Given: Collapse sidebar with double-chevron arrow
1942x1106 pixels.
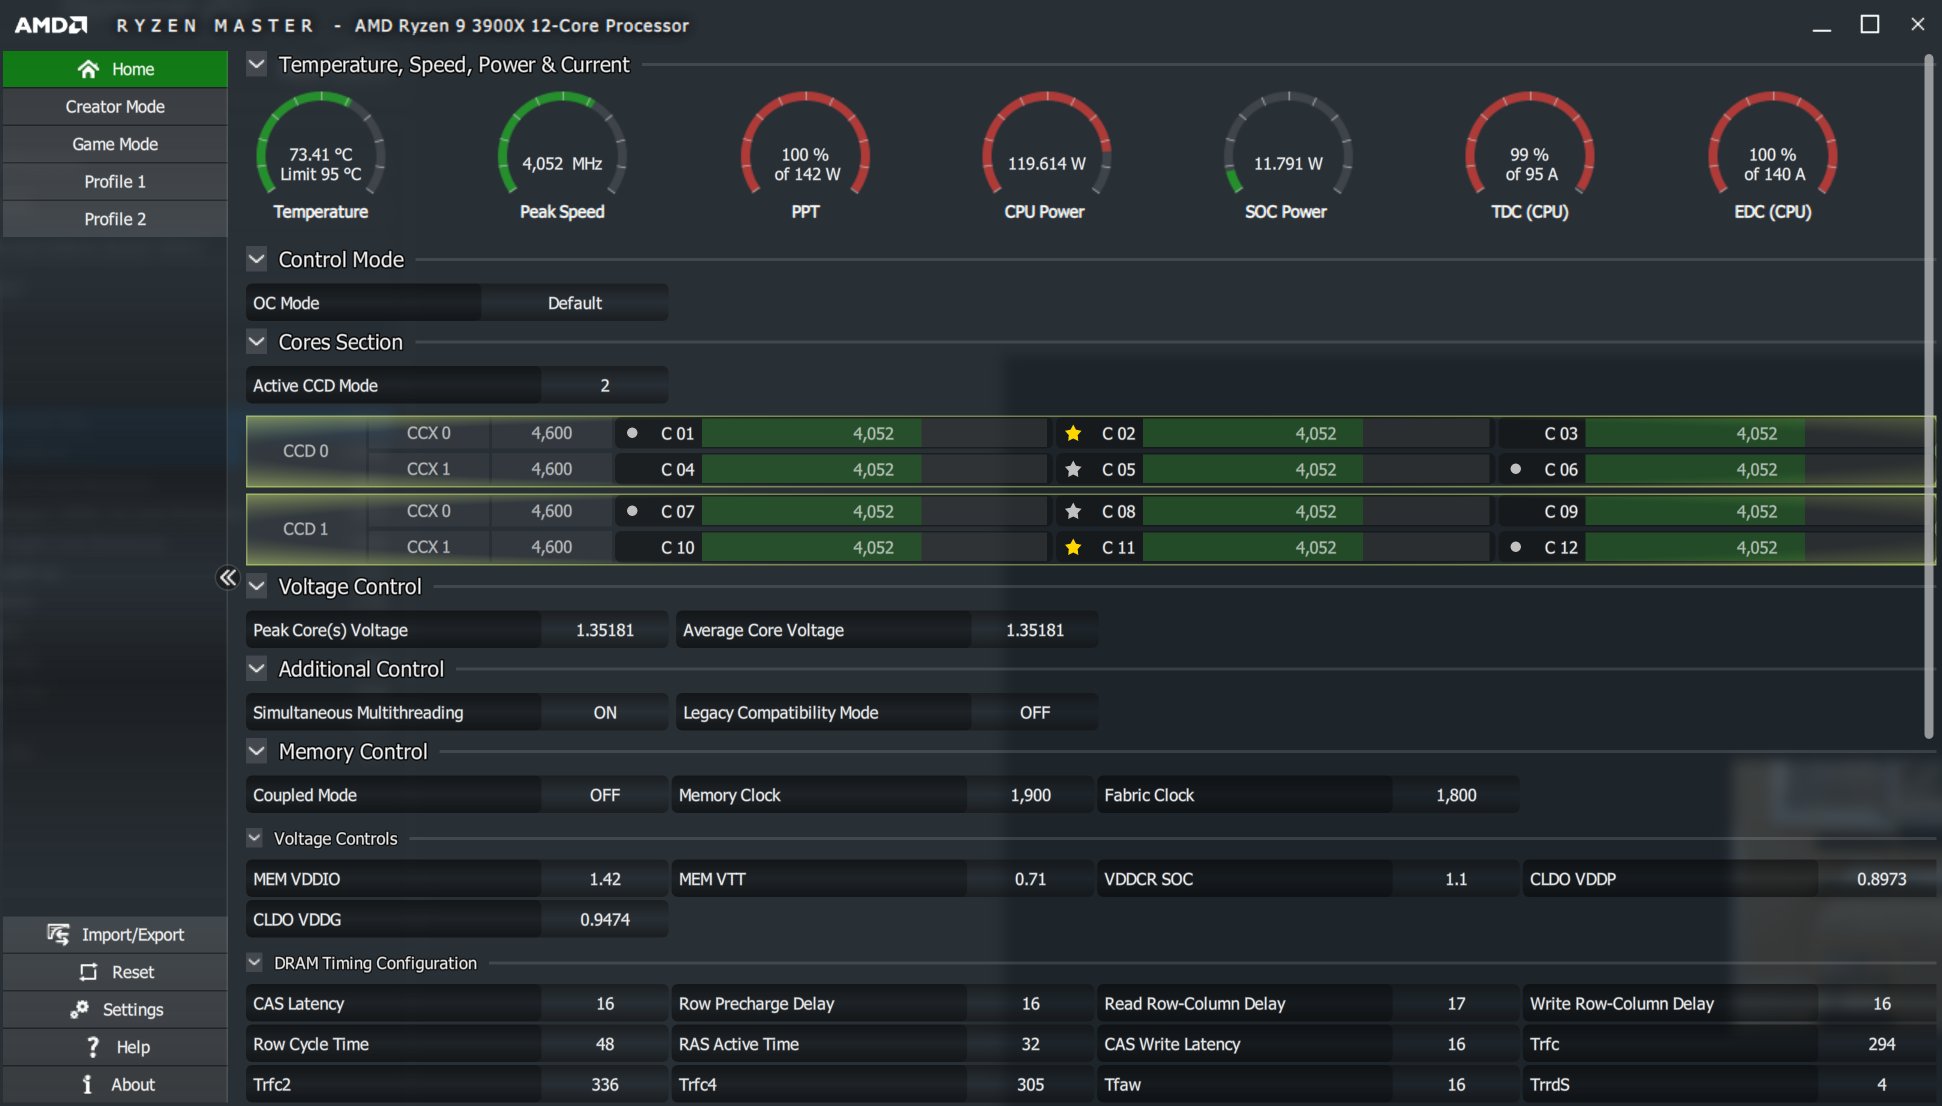Looking at the screenshot, I should tap(228, 577).
